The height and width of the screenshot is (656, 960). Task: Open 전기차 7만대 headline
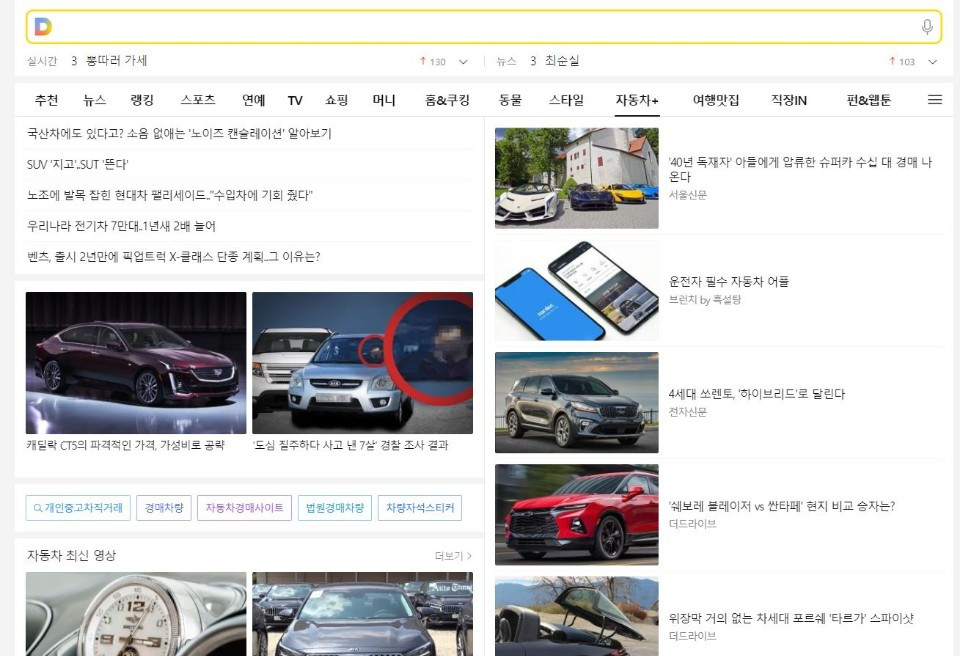click(x=121, y=226)
